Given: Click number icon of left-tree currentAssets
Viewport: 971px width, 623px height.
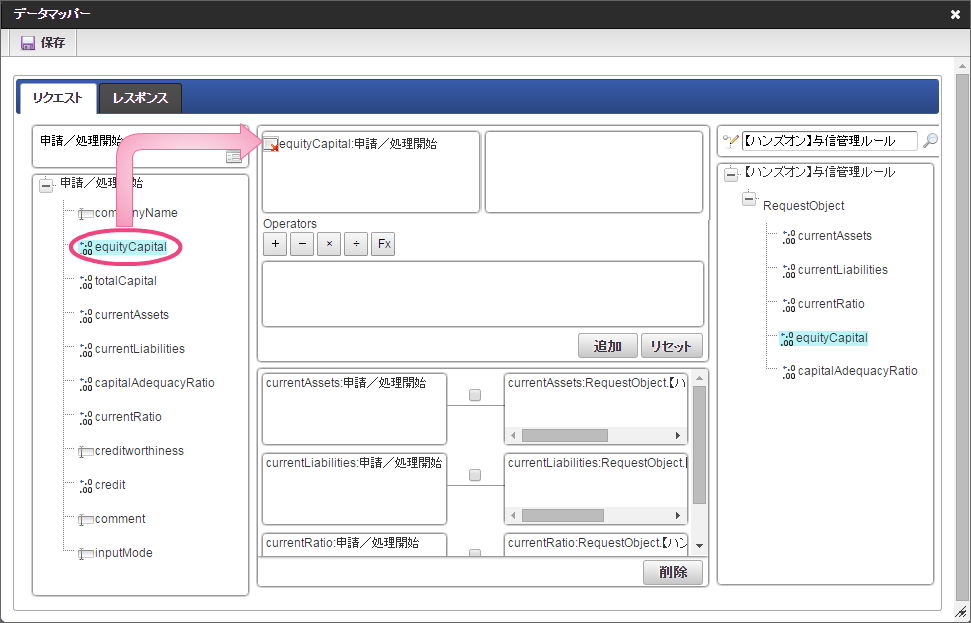Looking at the screenshot, I should coord(86,316).
